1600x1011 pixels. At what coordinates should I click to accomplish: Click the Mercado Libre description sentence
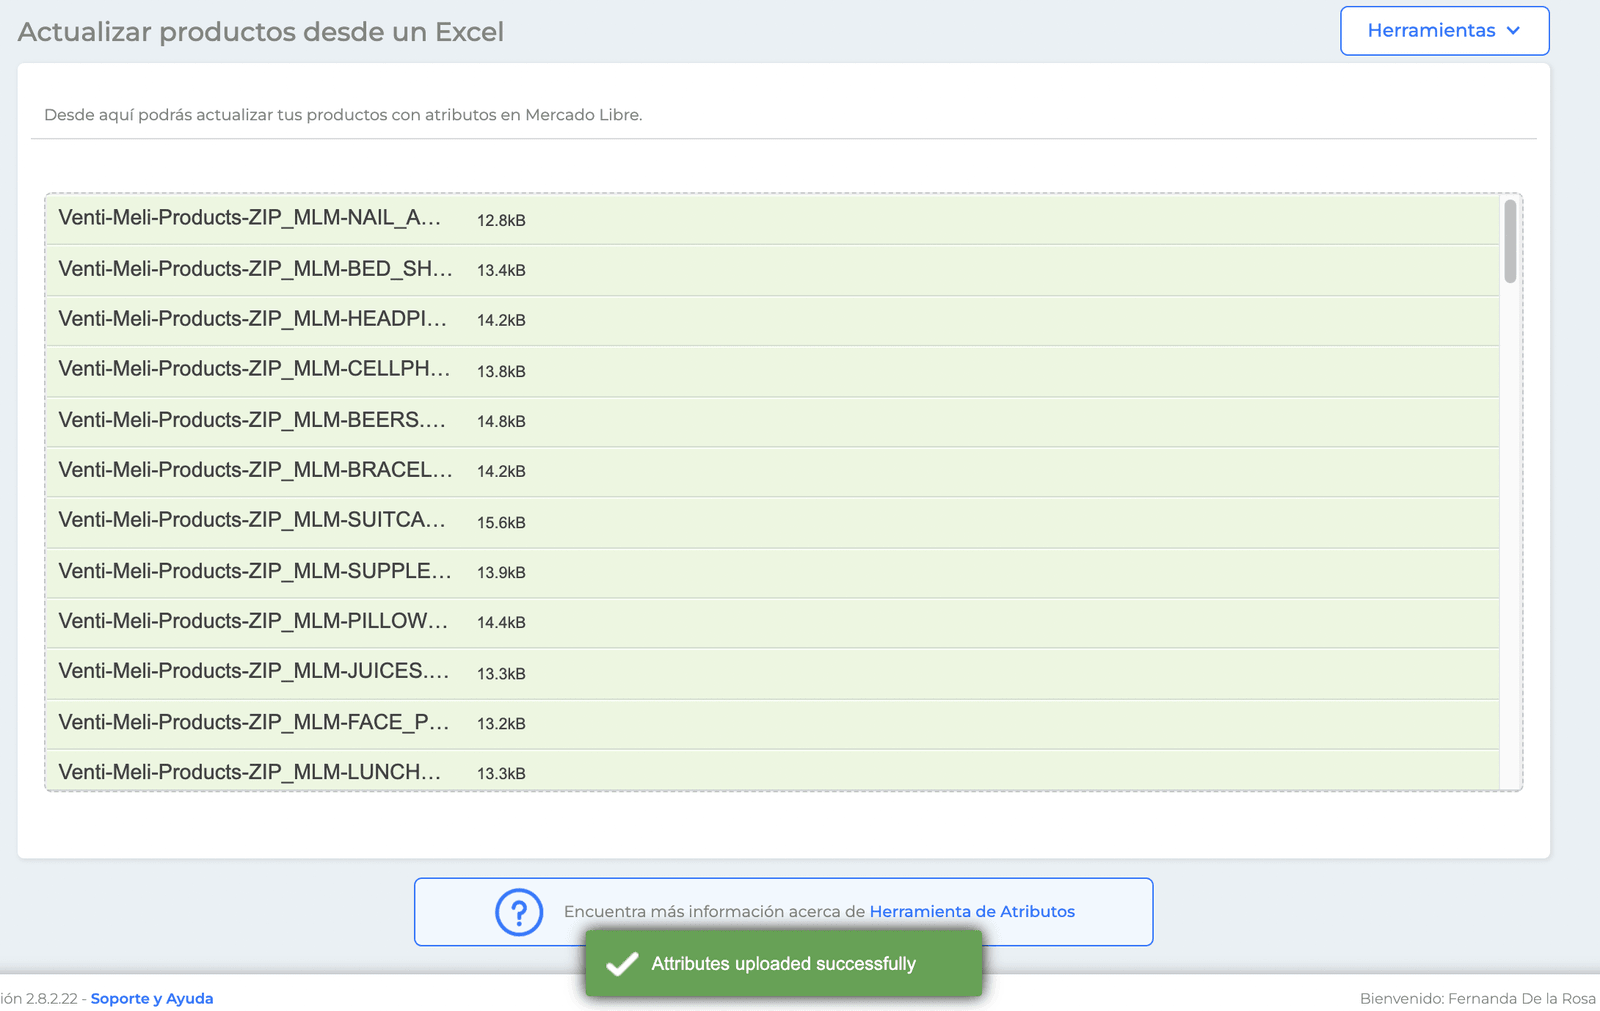pos(343,115)
